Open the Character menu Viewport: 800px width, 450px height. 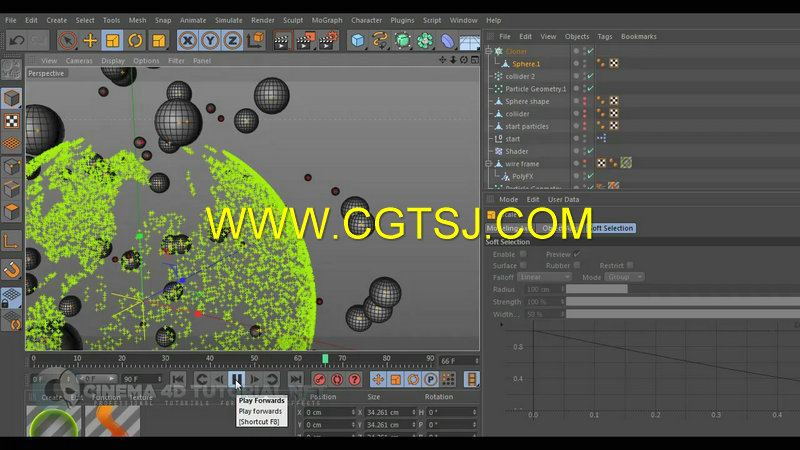click(x=366, y=20)
